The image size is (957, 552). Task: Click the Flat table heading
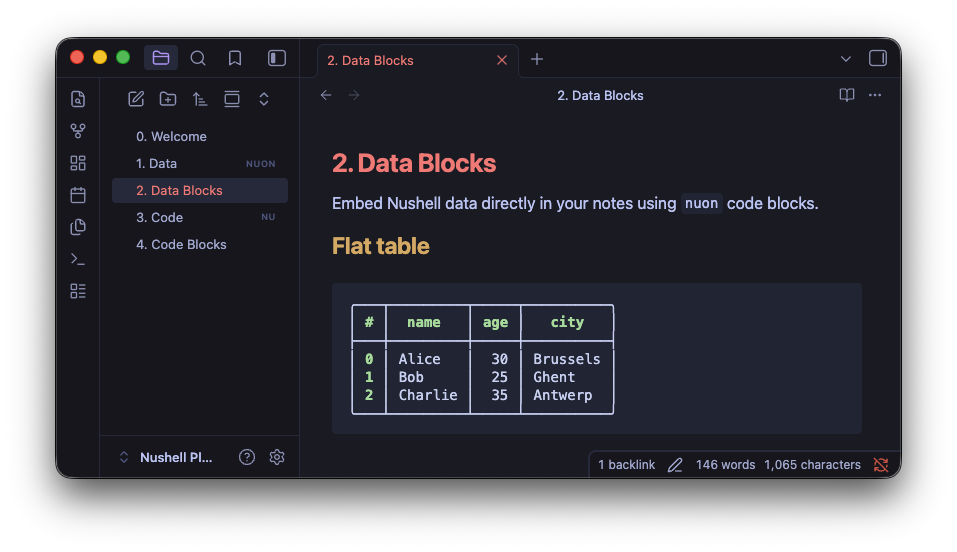(381, 246)
